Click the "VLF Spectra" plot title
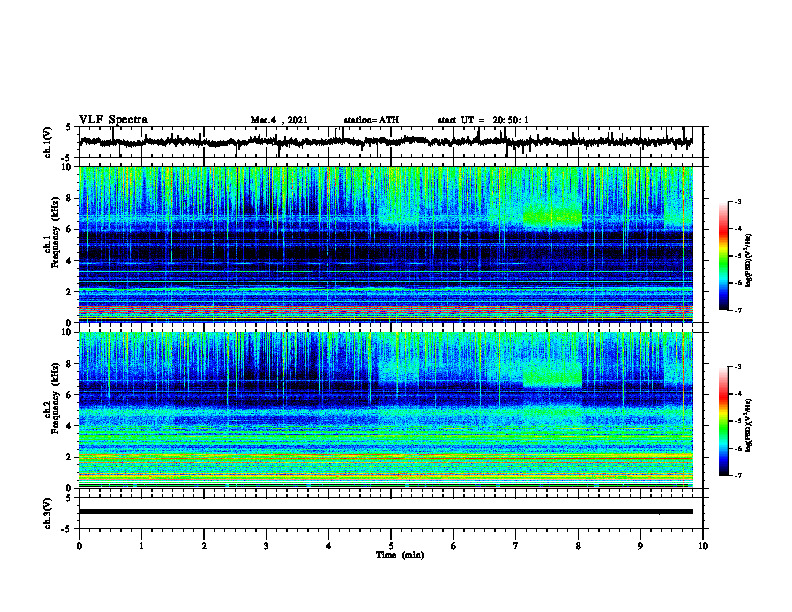The image size is (792, 612). pyautogui.click(x=113, y=120)
